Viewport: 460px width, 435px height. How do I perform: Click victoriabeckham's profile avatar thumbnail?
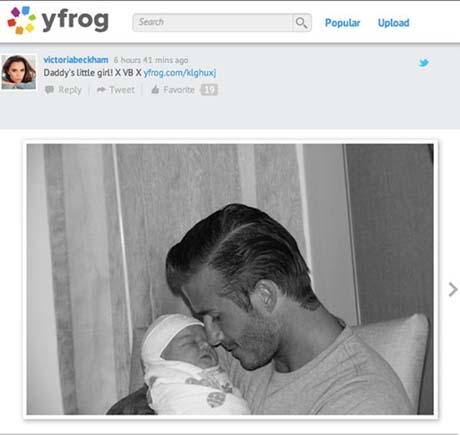tap(19, 72)
